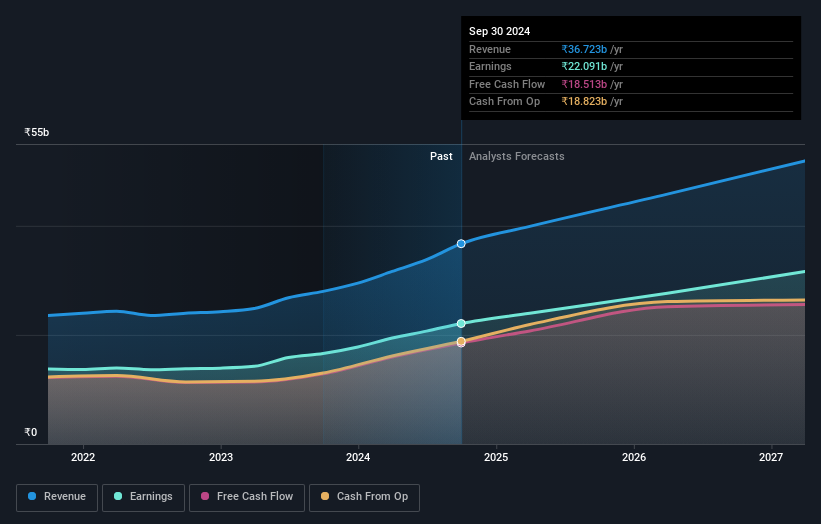
Task: Click the ₹18.513b free cash flow value
Action: [584, 84]
